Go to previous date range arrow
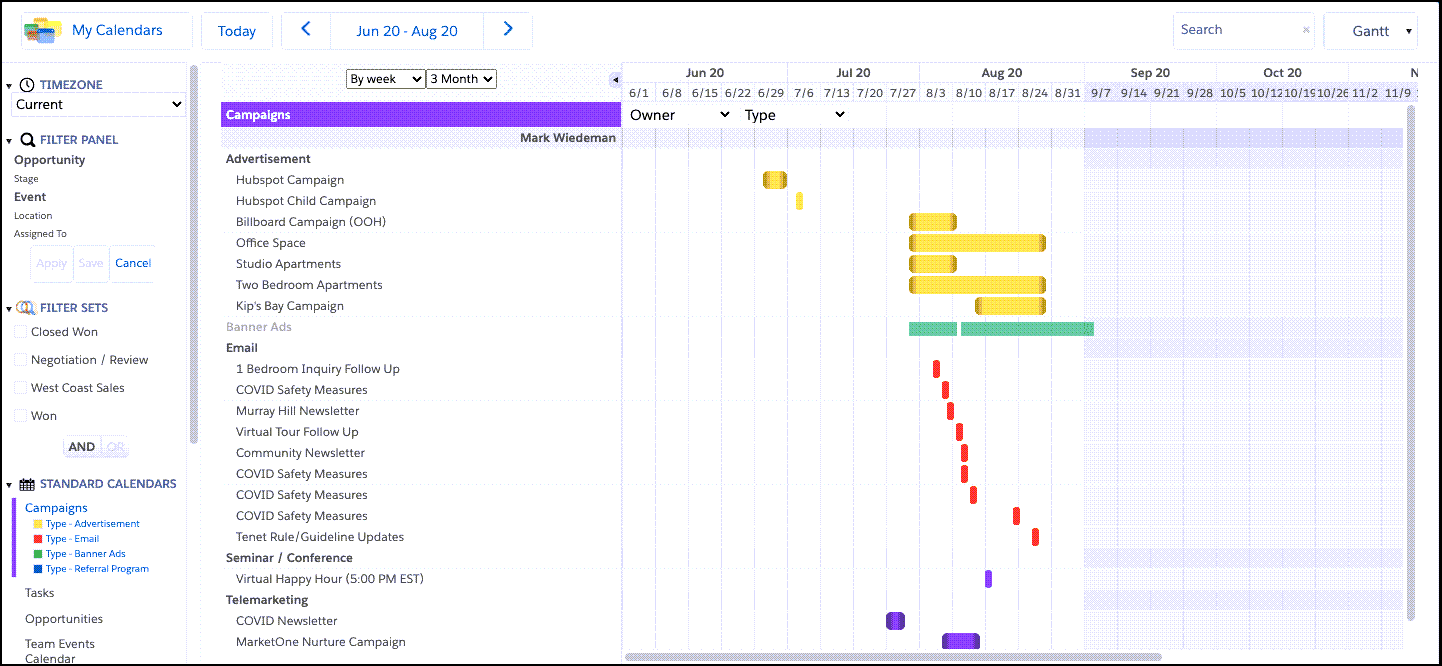The height and width of the screenshot is (666, 1442). [x=306, y=30]
